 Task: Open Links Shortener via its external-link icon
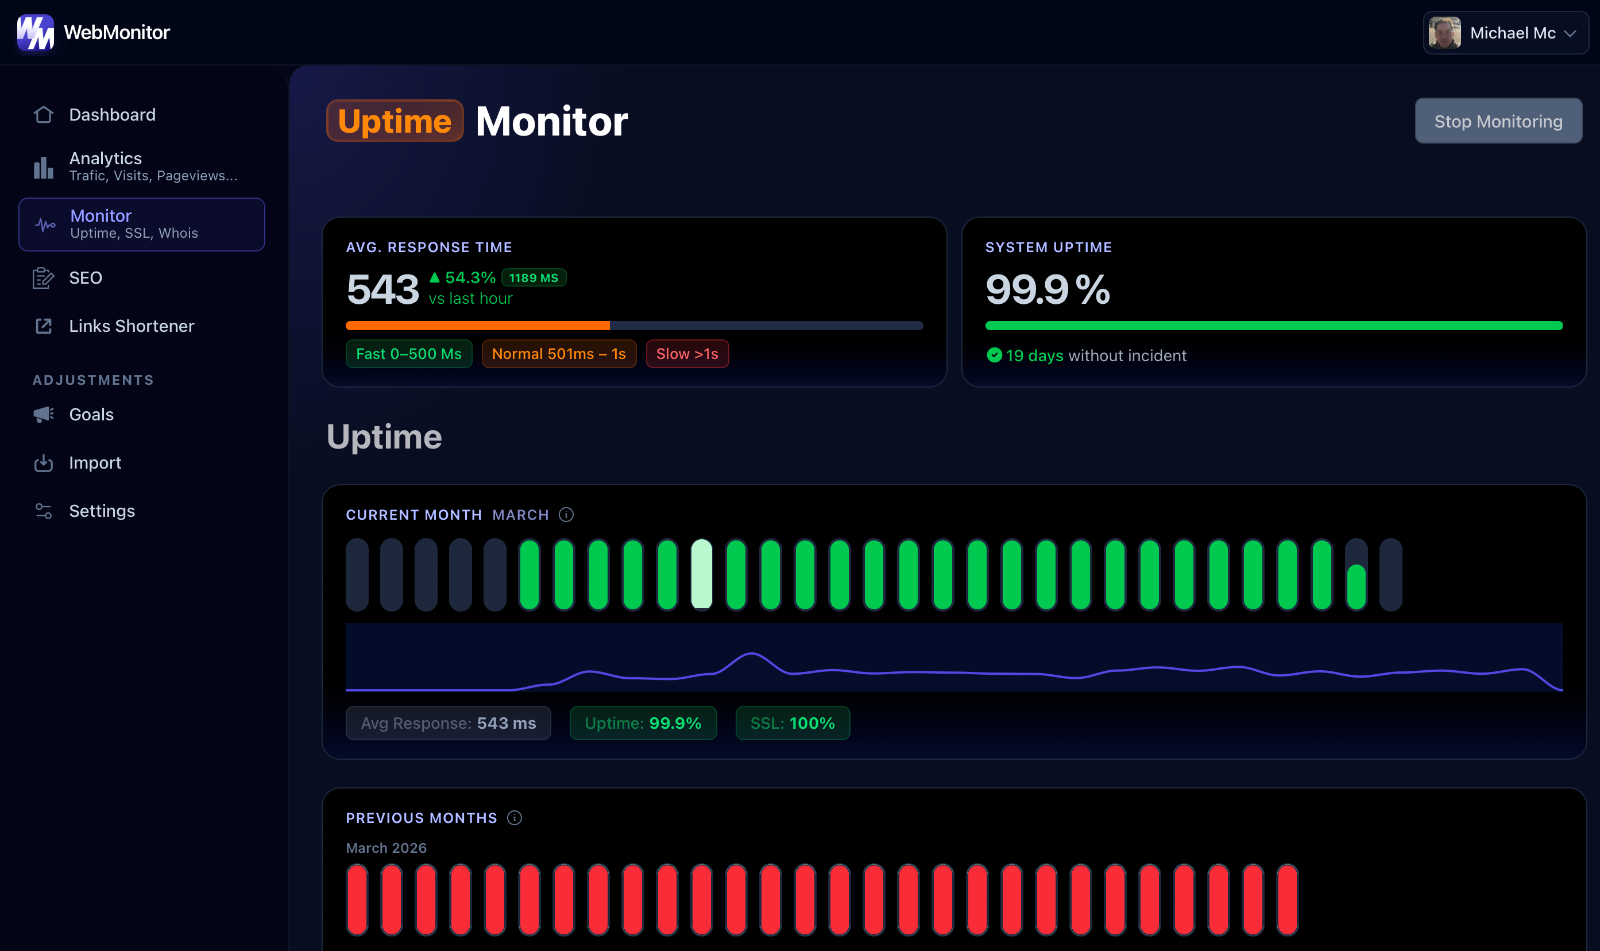pyautogui.click(x=43, y=325)
